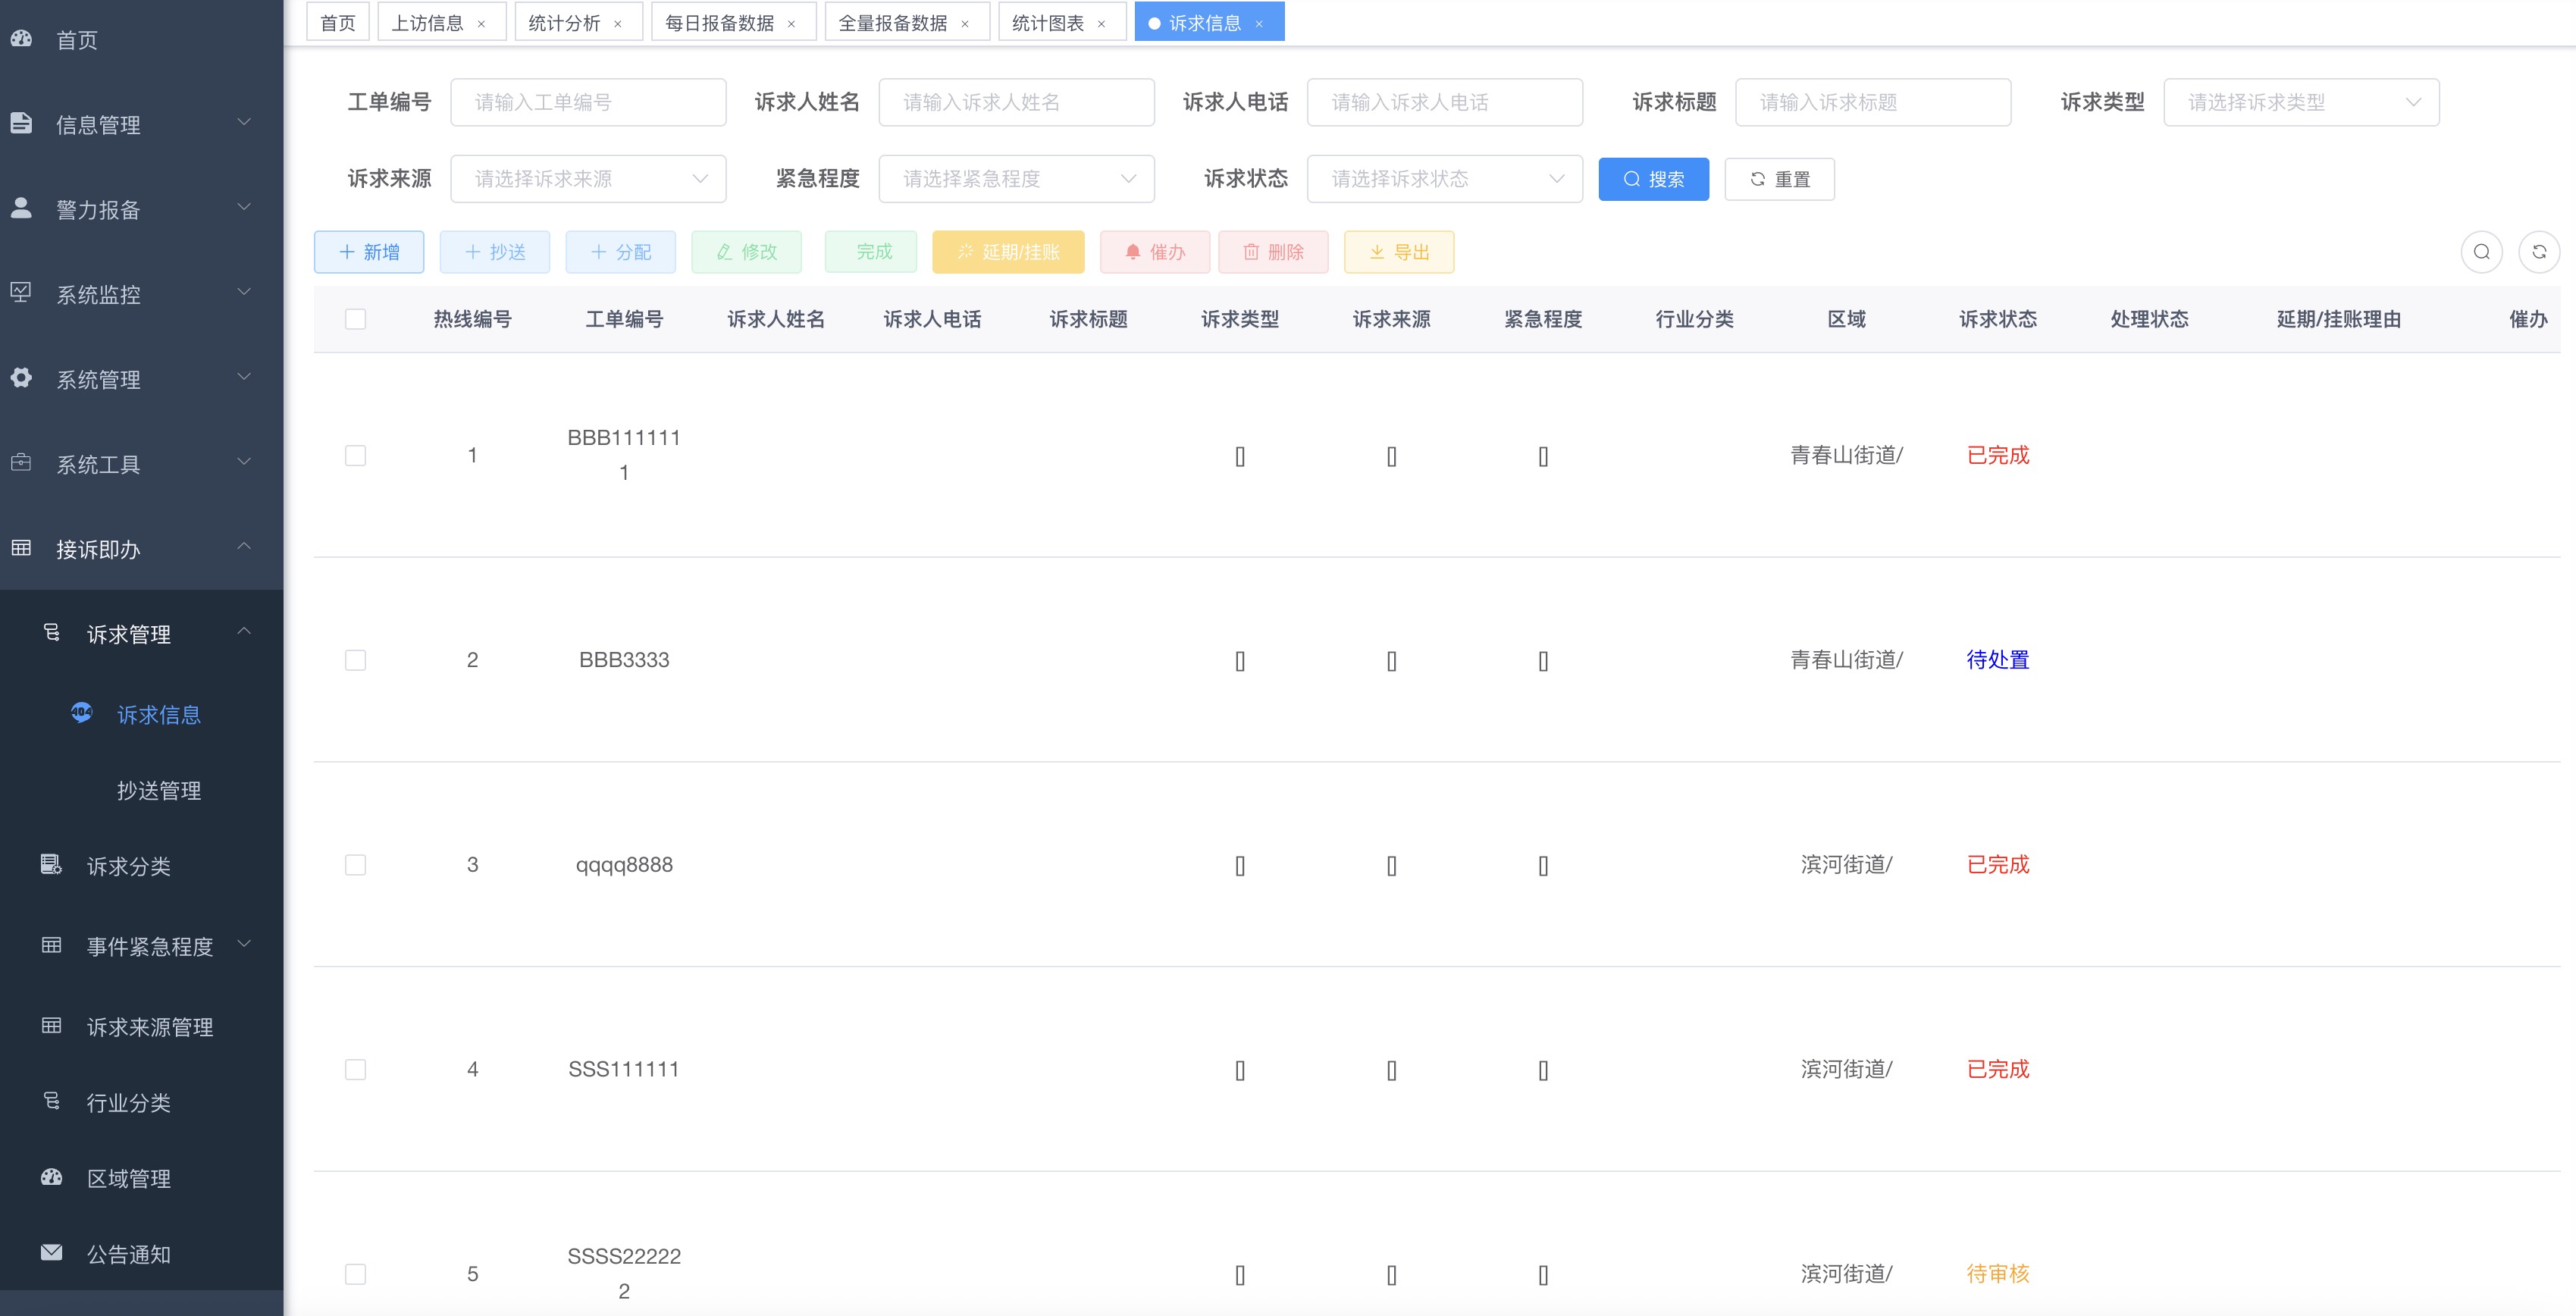Image resolution: width=2576 pixels, height=1316 pixels.
Task: Click the 工单编号 input field
Action: point(588,102)
